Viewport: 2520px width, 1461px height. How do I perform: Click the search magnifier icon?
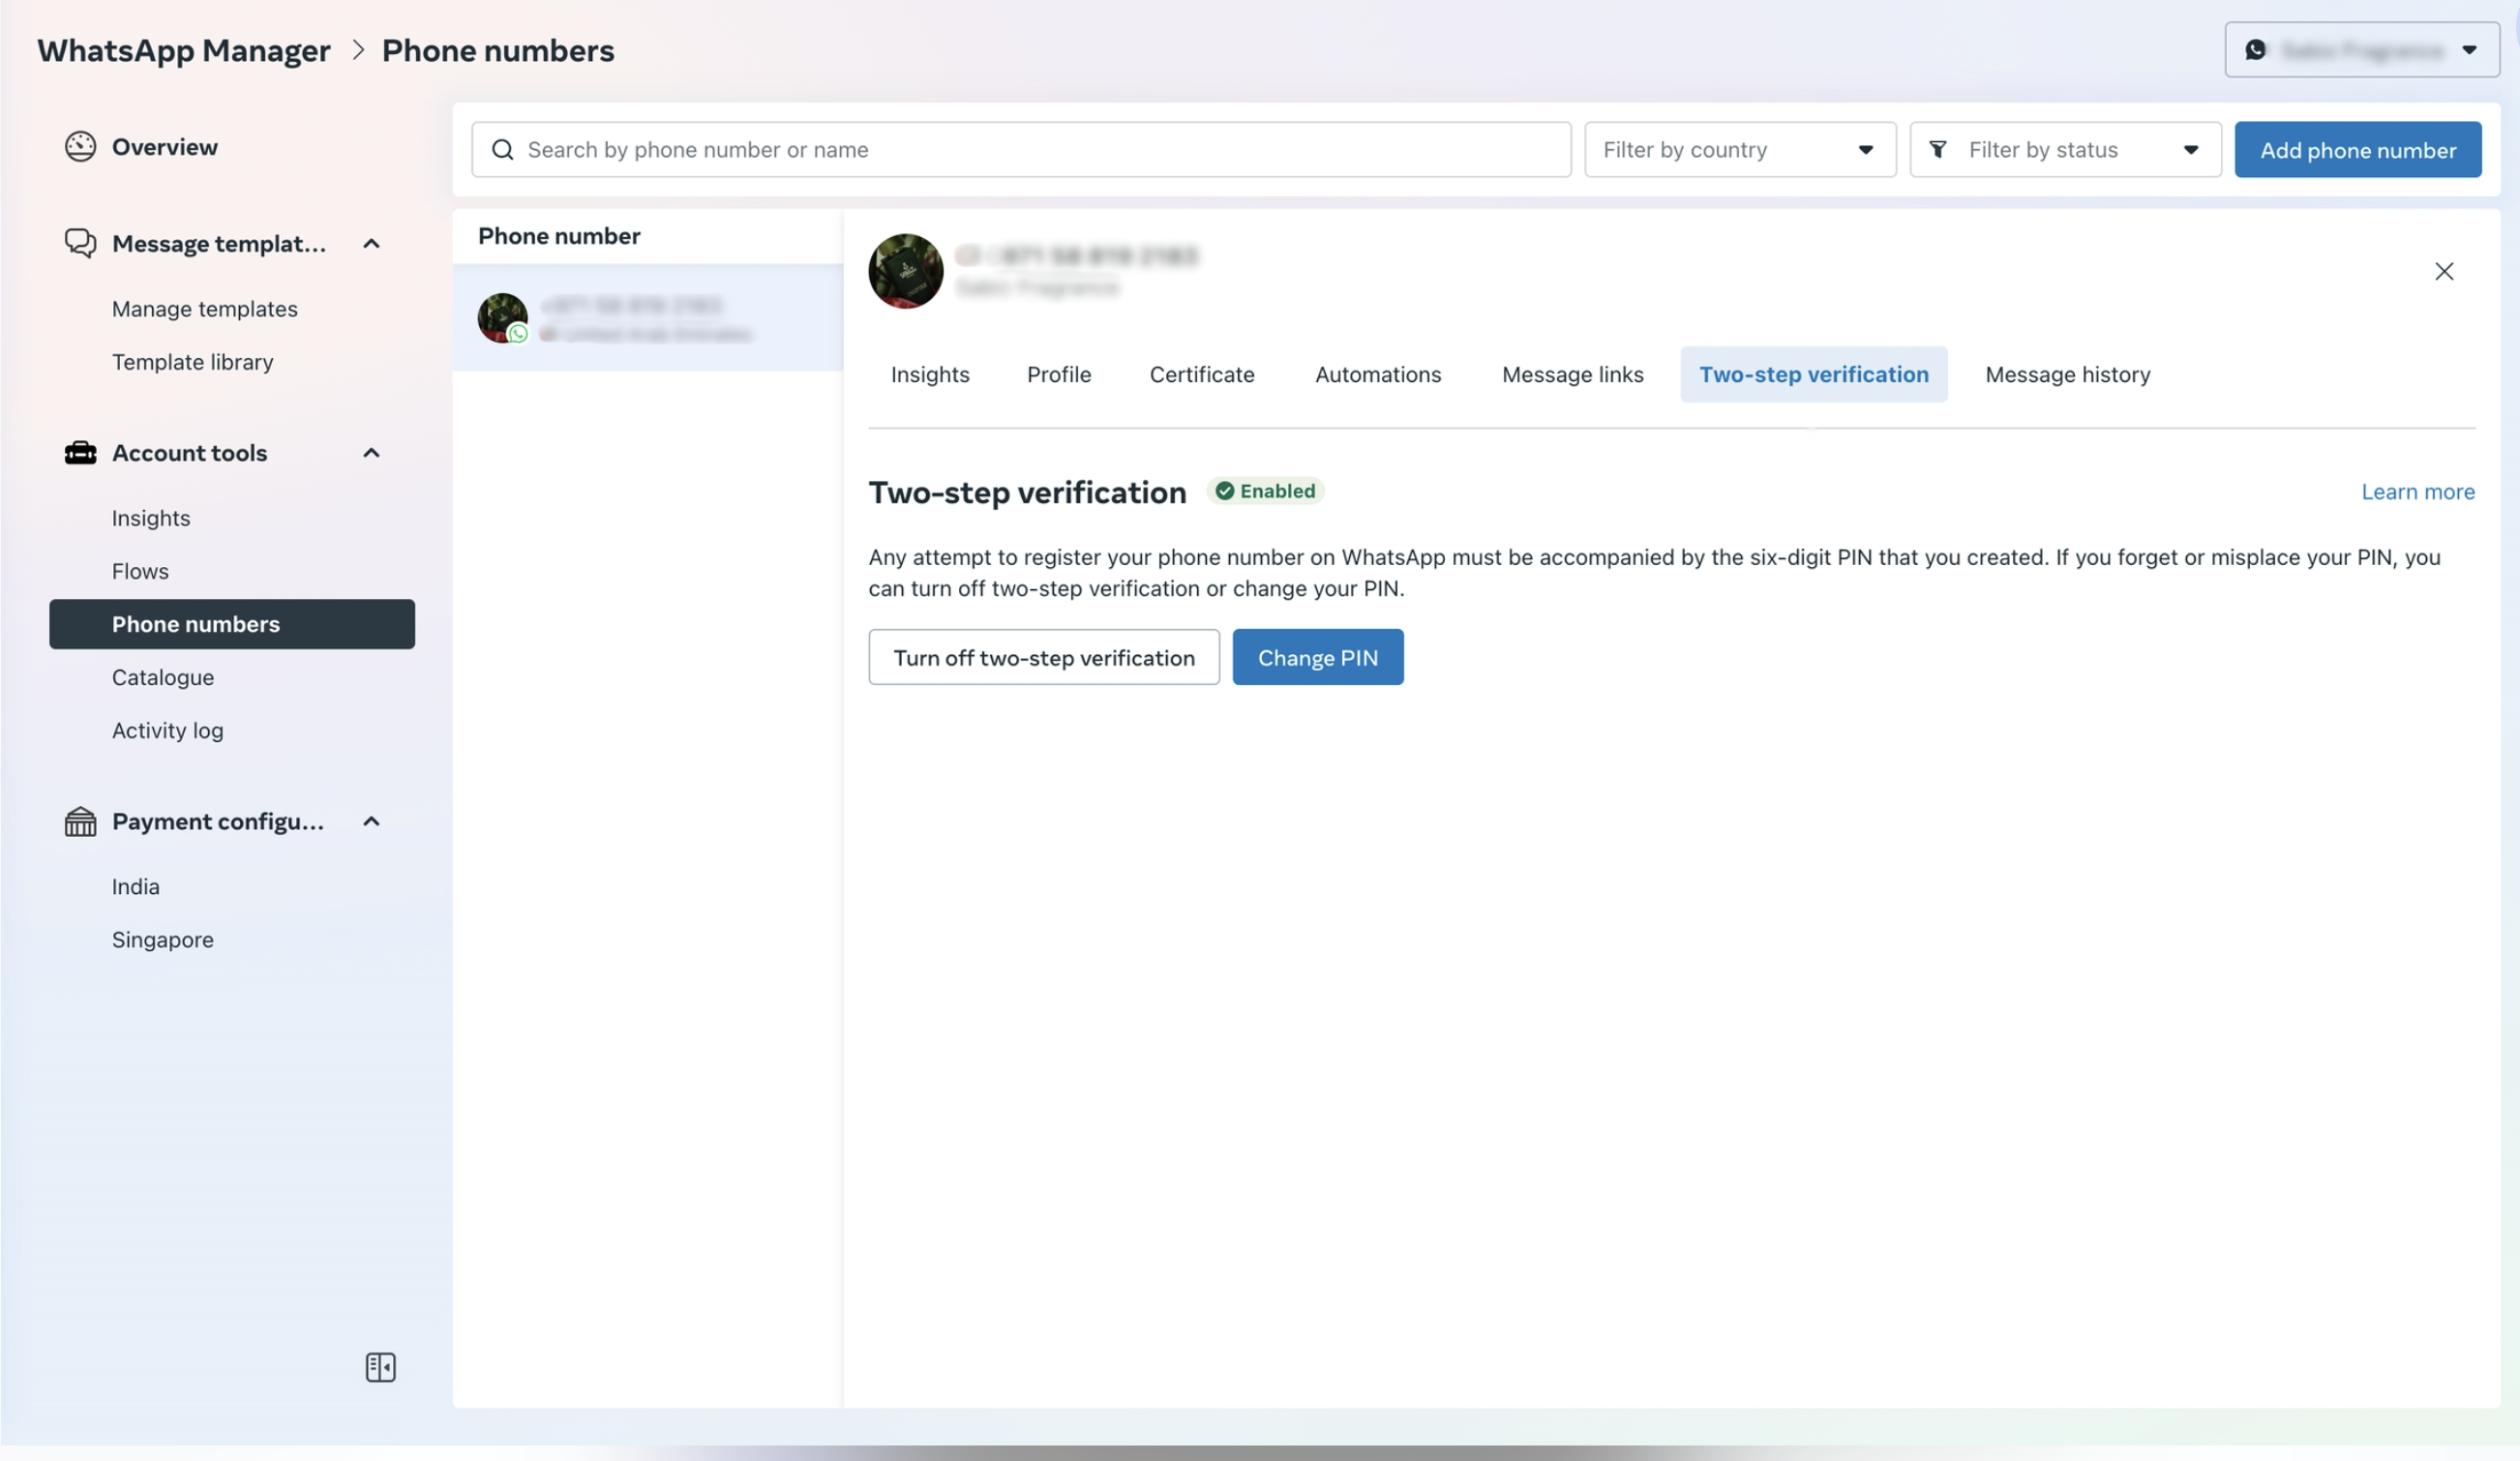coord(503,150)
